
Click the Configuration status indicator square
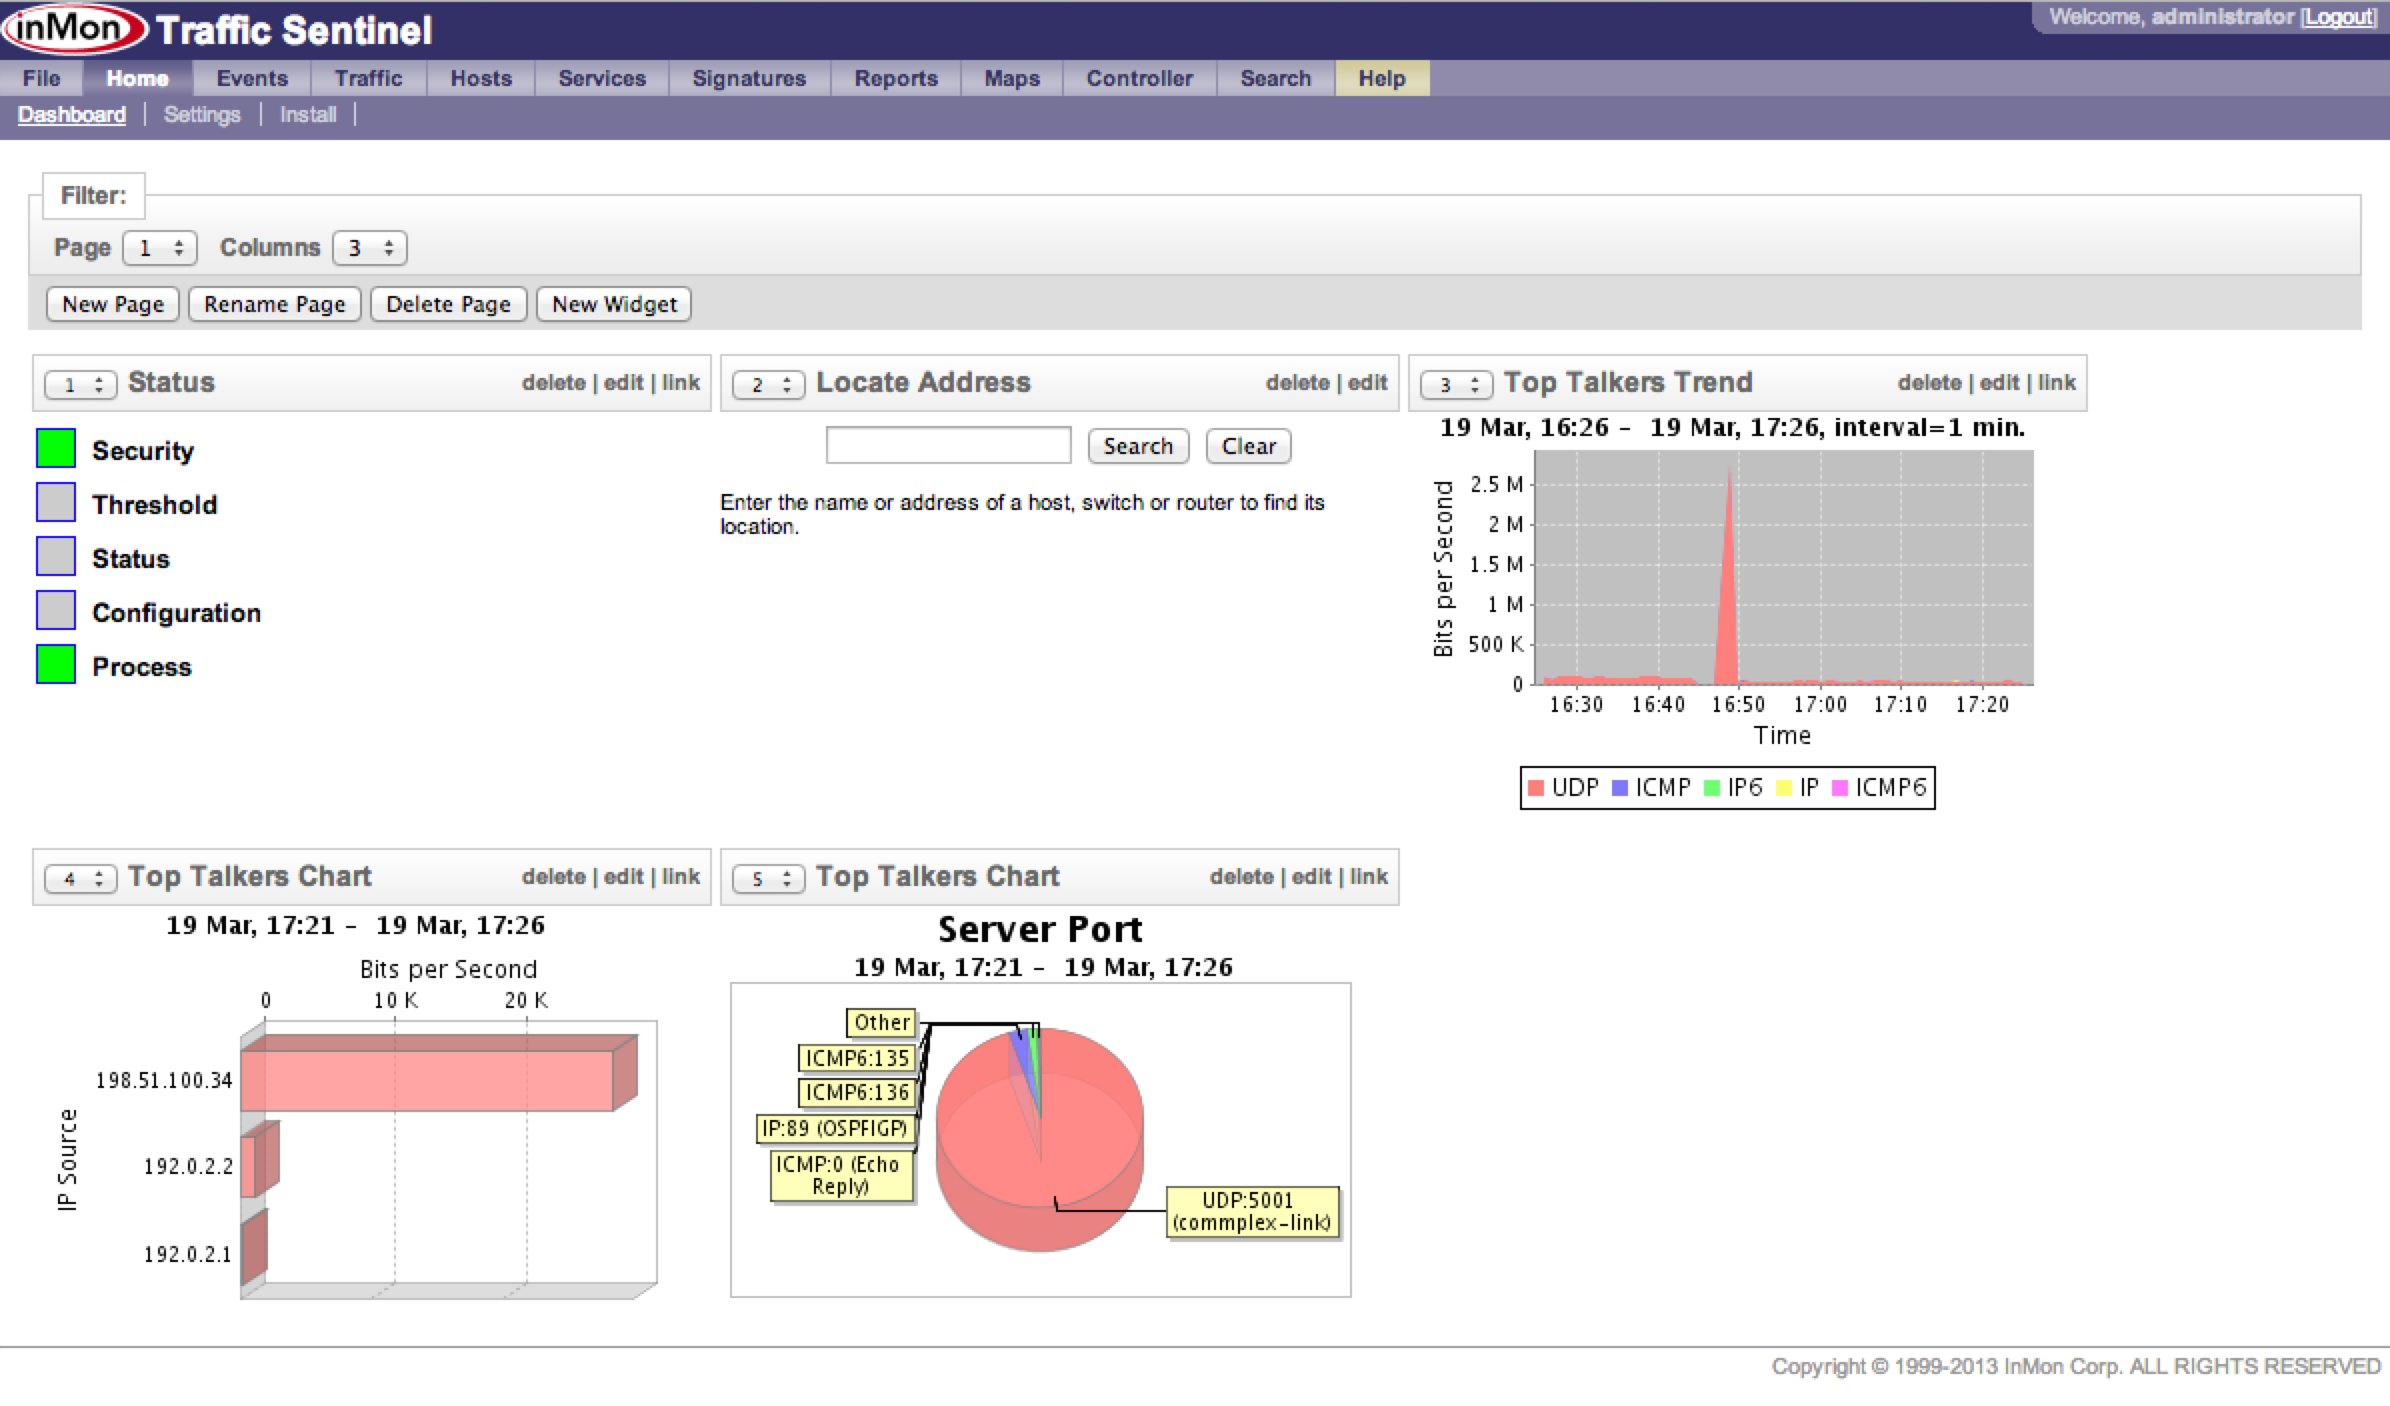click(56, 610)
